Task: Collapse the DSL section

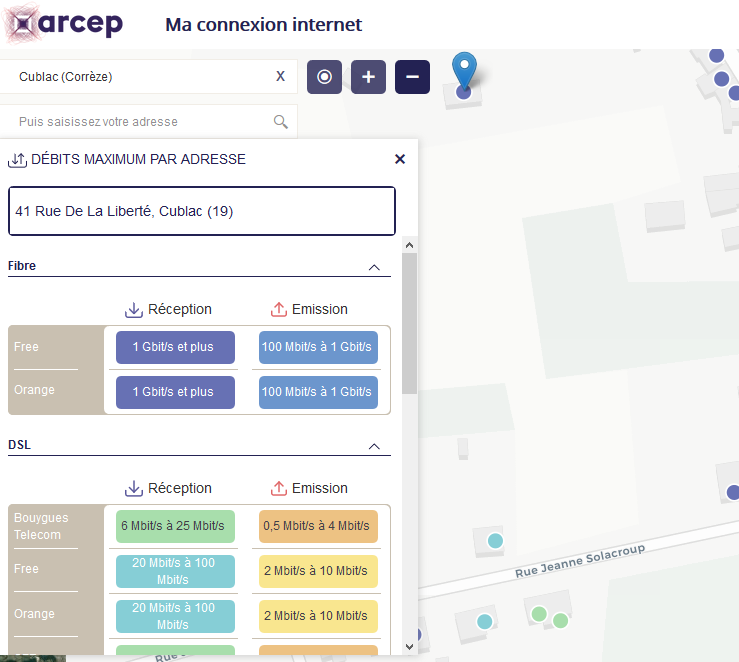Action: [x=374, y=446]
